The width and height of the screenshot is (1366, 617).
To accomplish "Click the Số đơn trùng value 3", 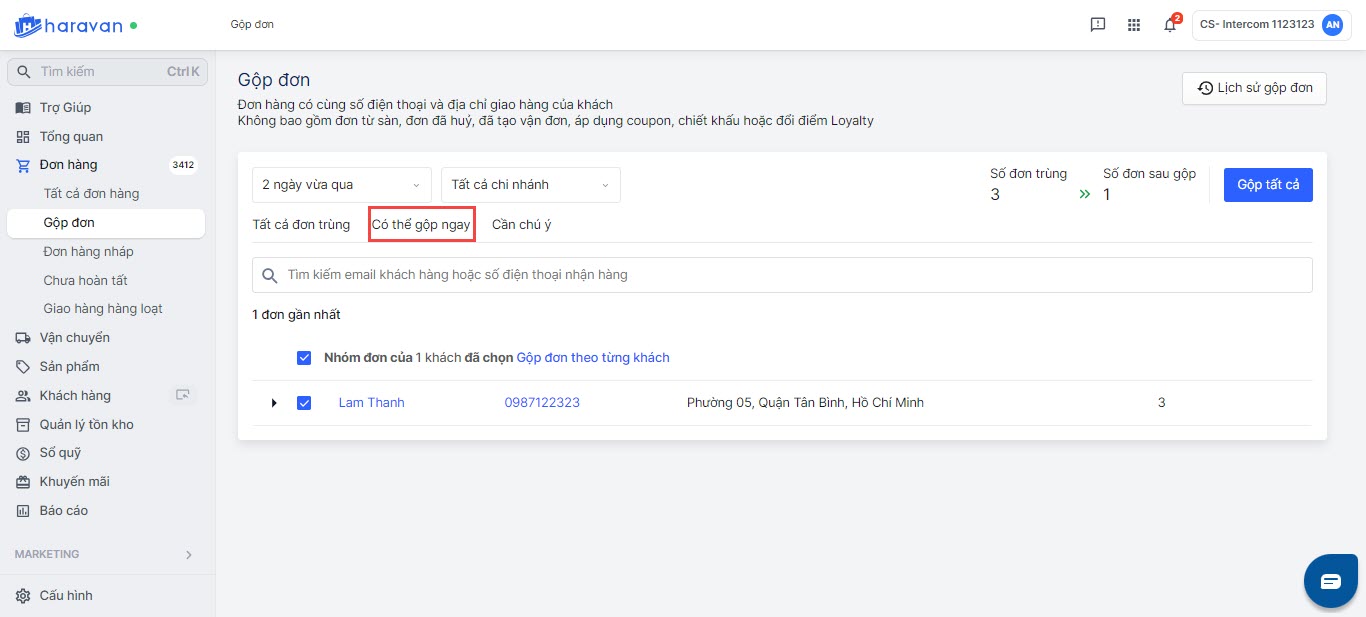I will 995,195.
